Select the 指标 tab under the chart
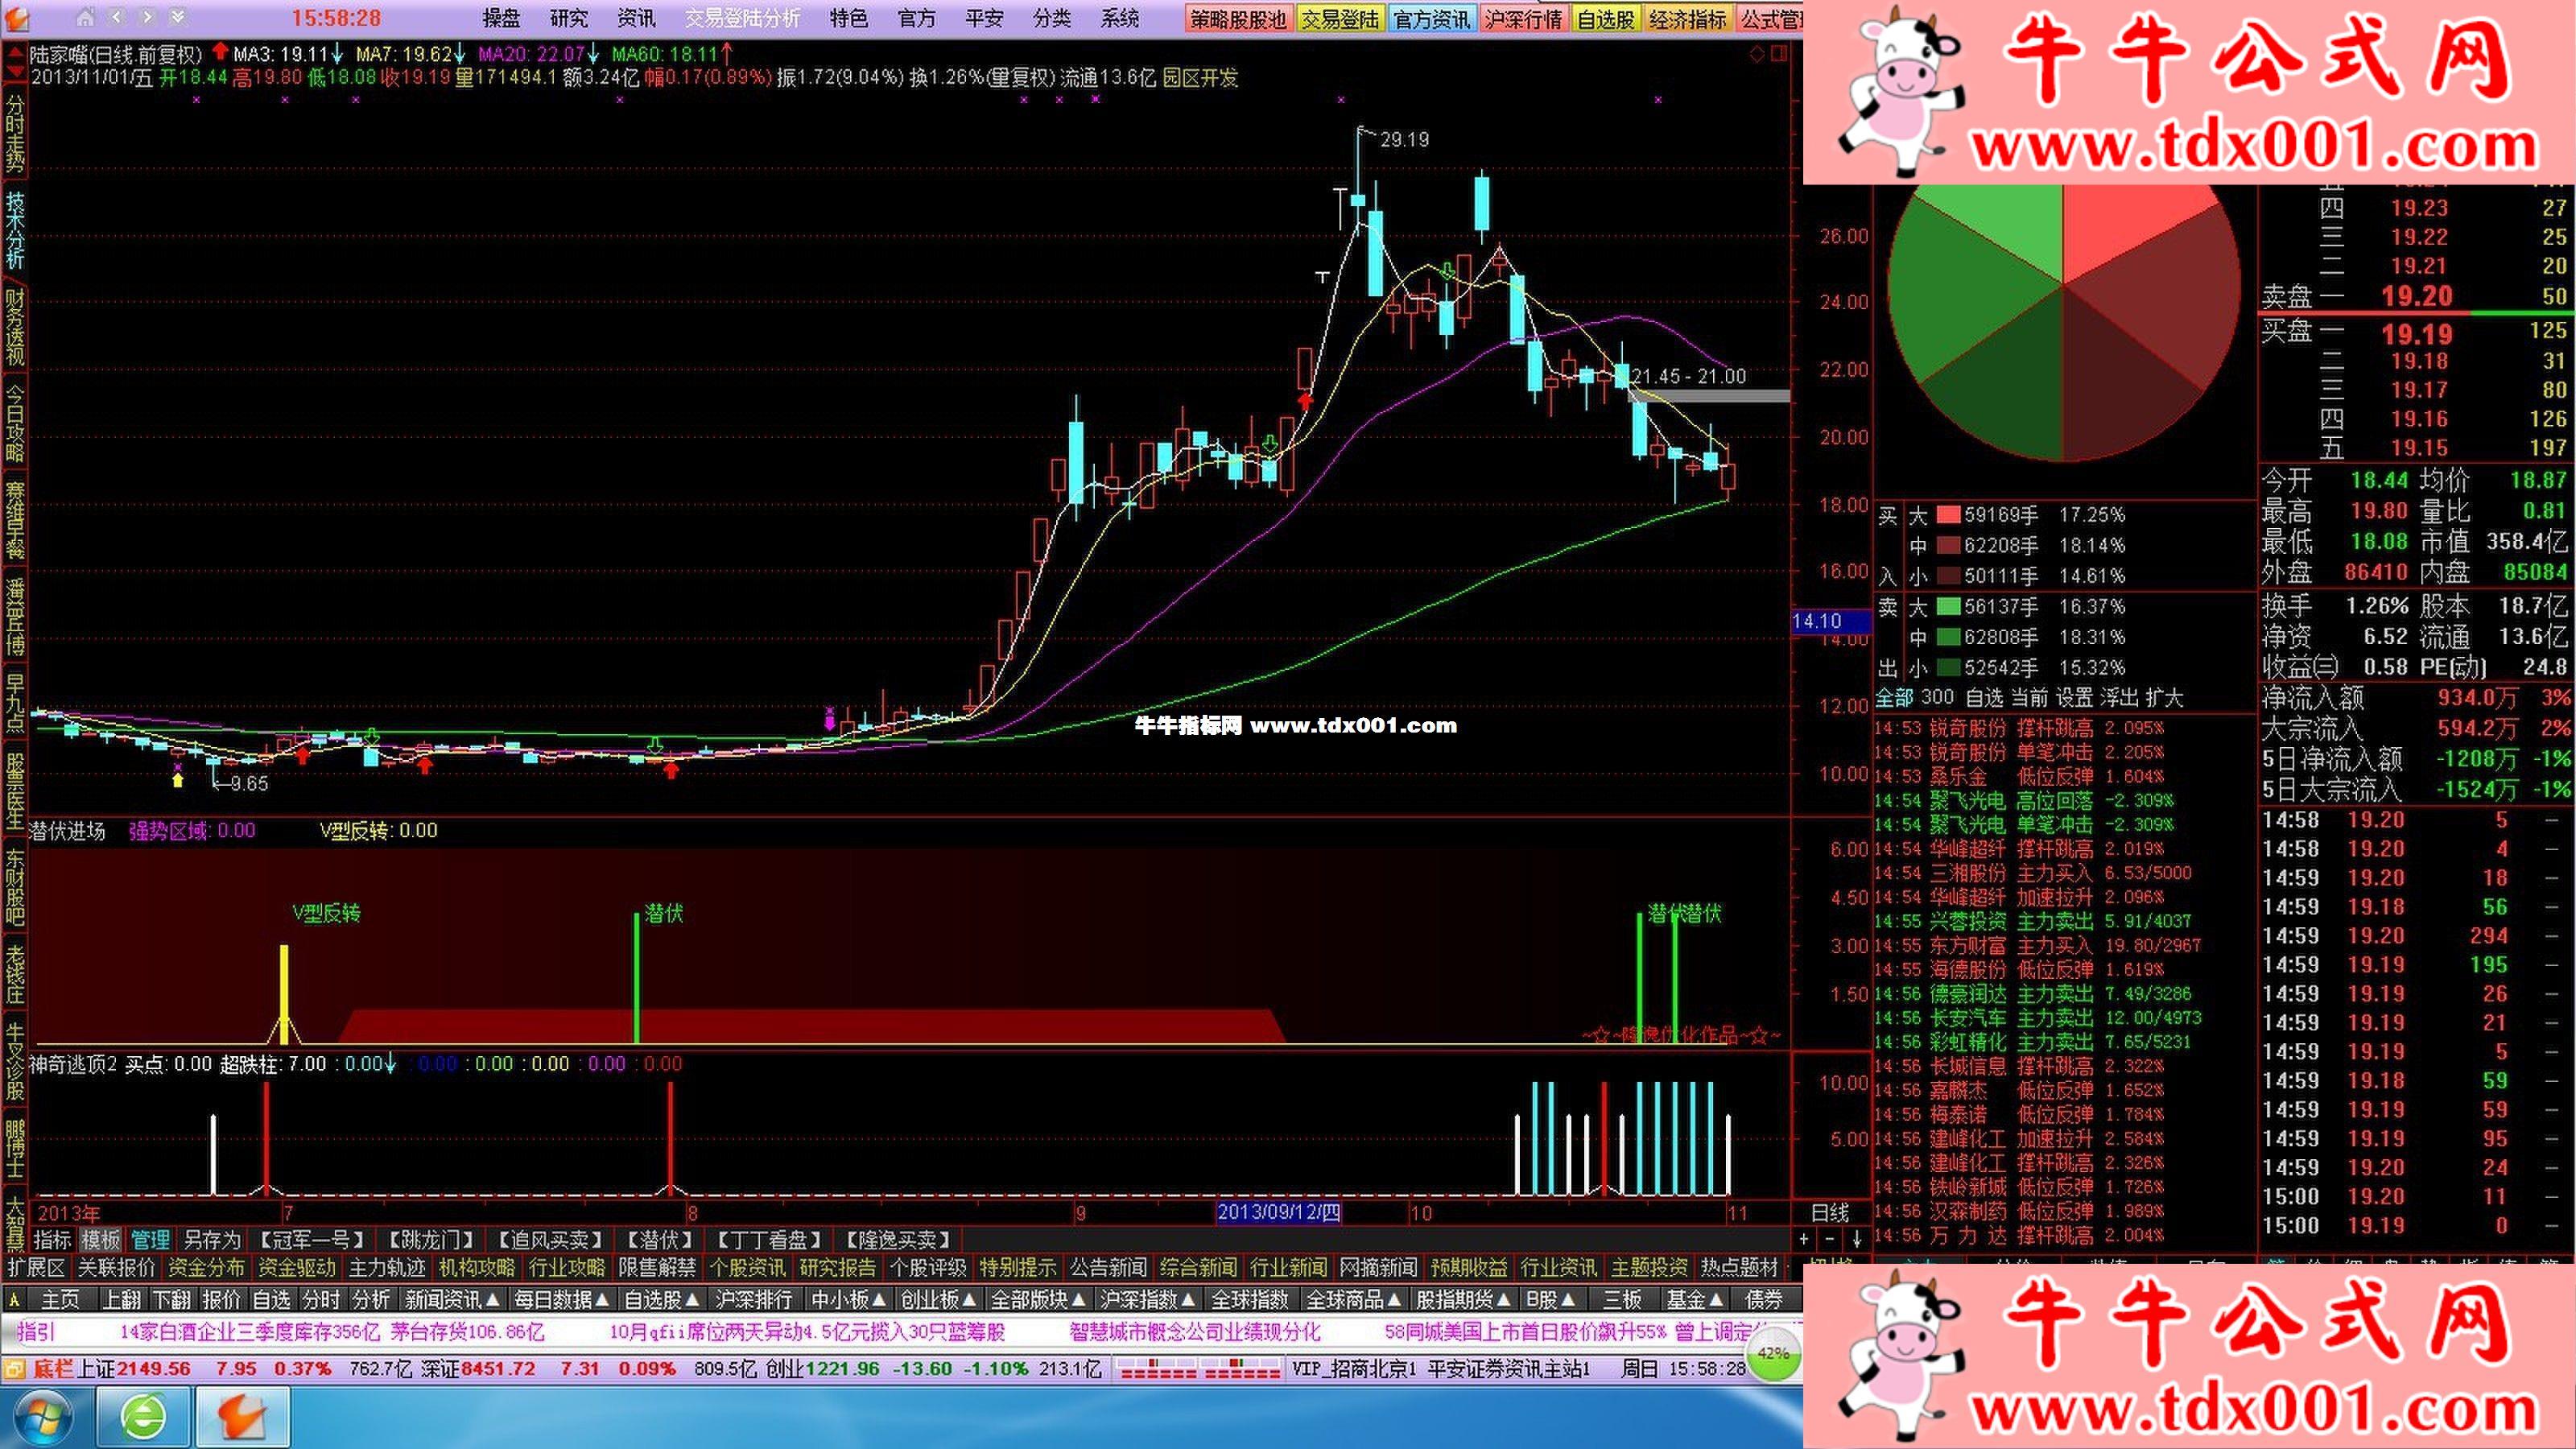 coord(53,1240)
